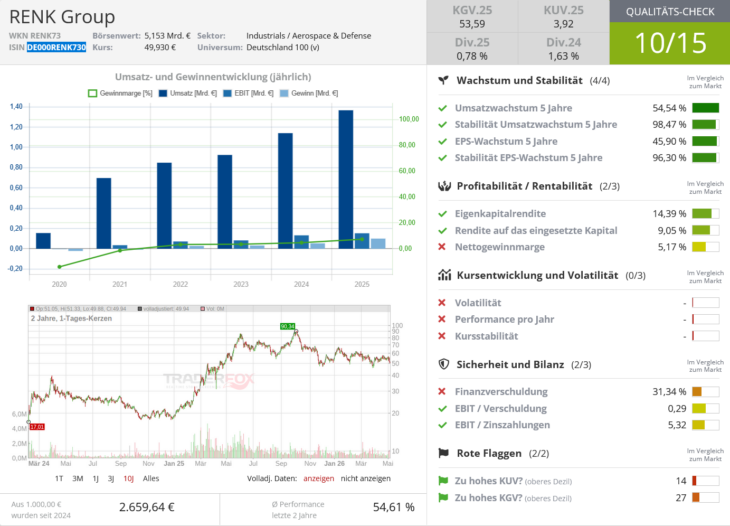Switch chart to 1J timeframe
730x526 pixels.
pos(95,479)
